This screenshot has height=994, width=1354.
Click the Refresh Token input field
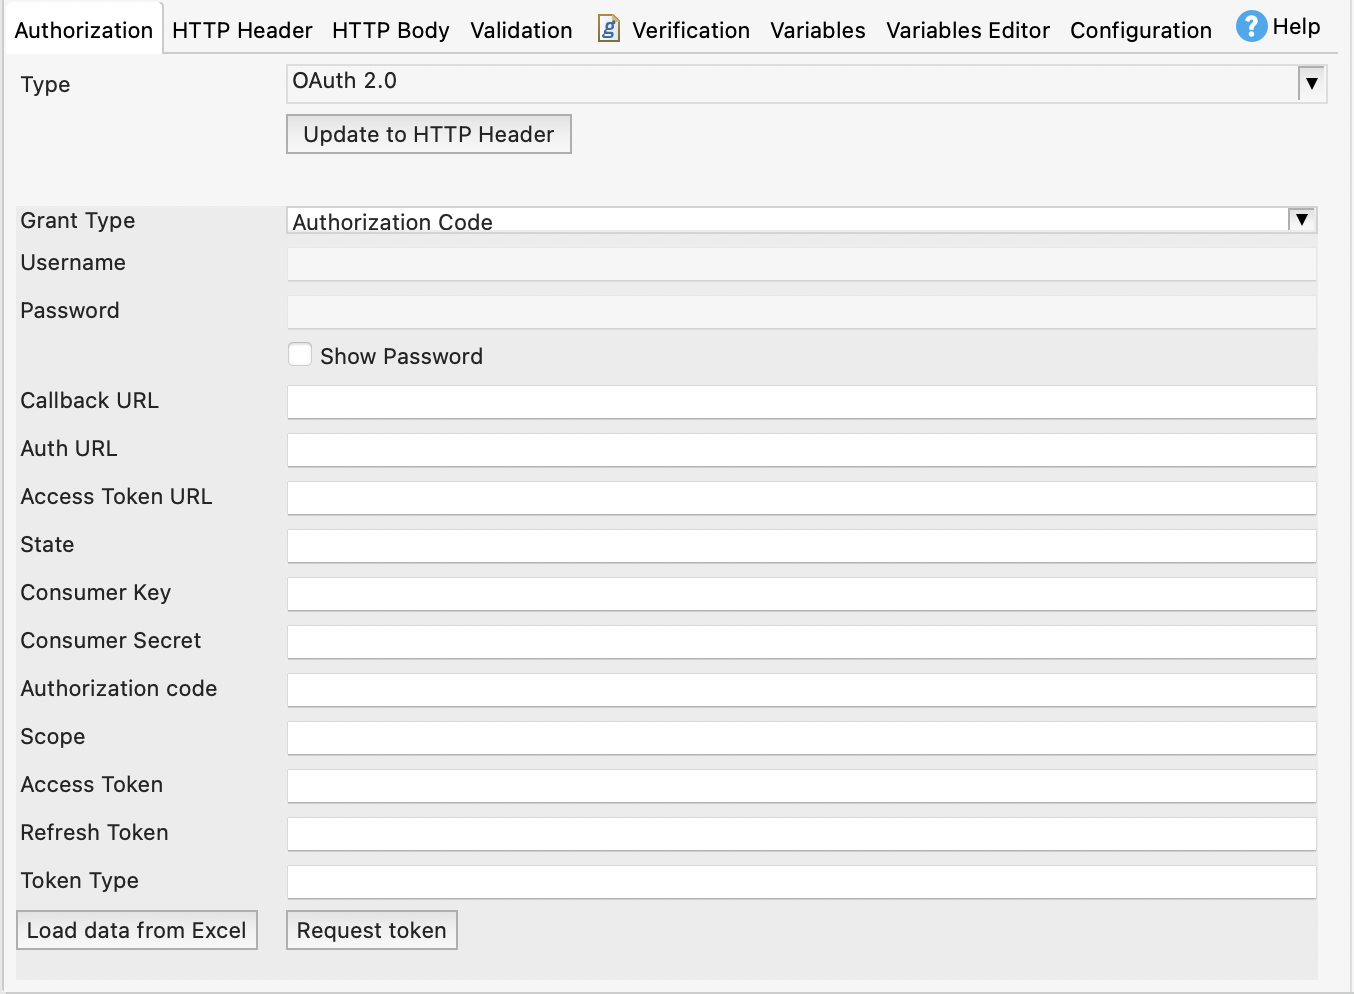[800, 833]
